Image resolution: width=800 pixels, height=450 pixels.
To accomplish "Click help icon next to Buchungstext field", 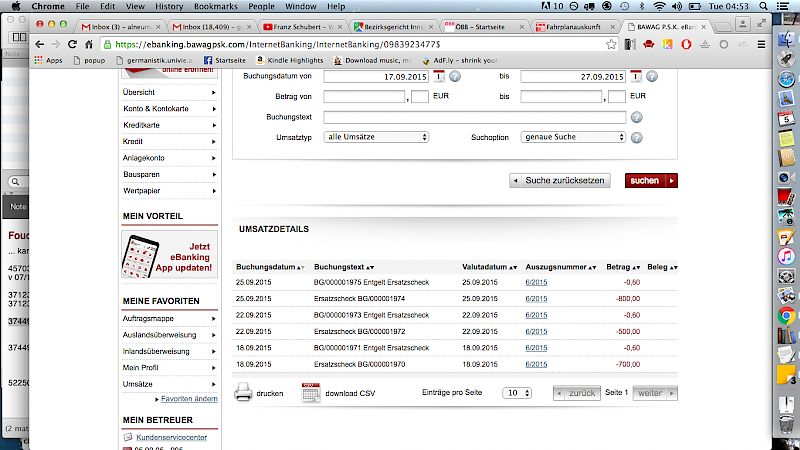I will coord(636,117).
